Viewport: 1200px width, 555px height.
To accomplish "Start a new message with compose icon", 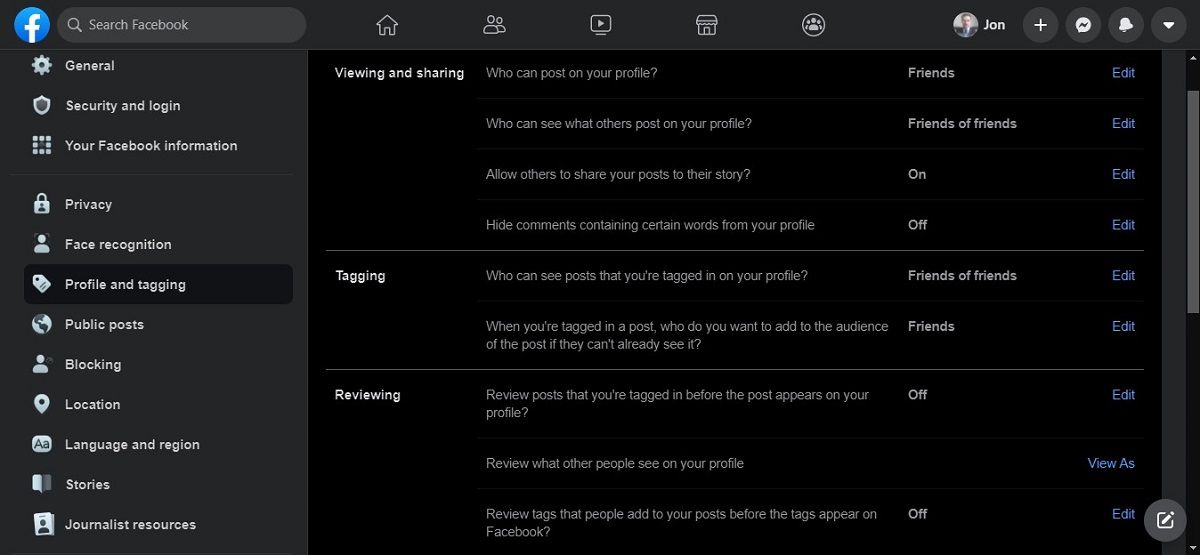I will click(x=1165, y=520).
